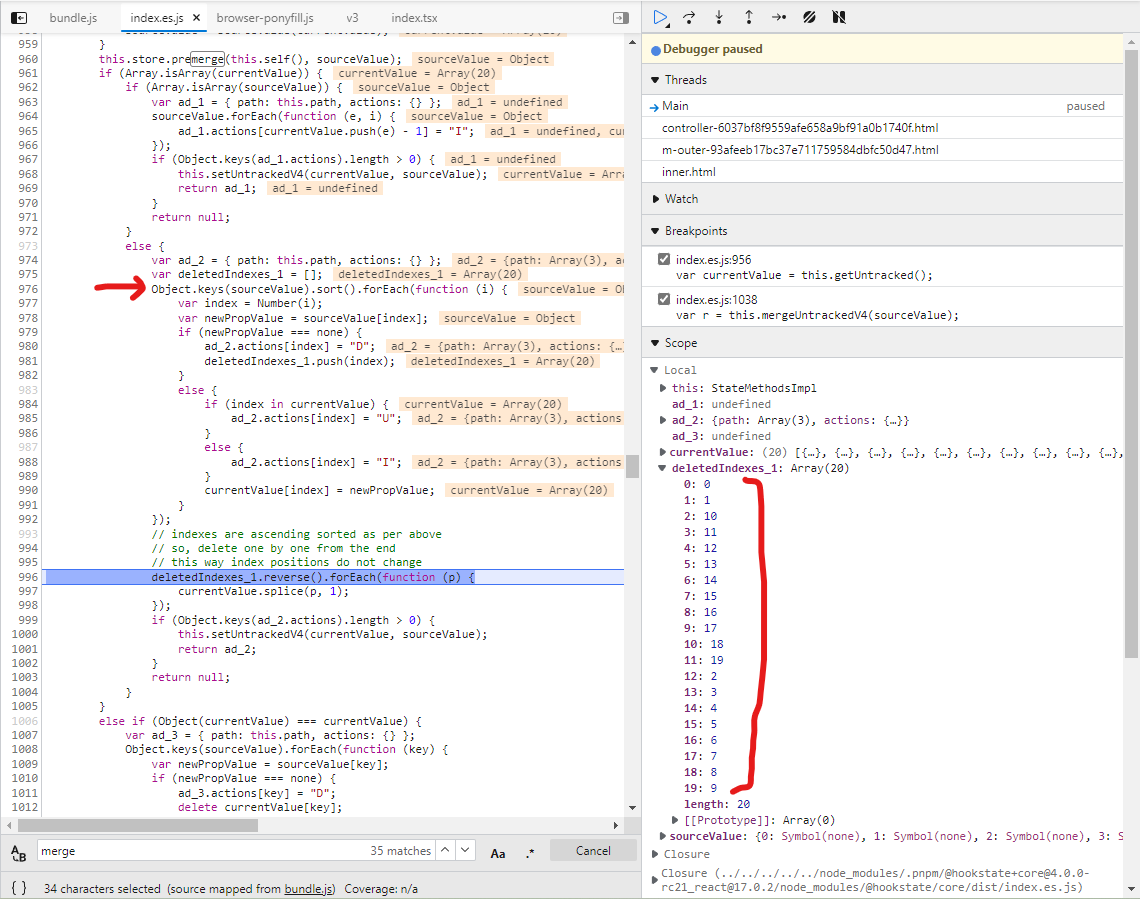Set breakpoint on line number 996
This screenshot has width=1140, height=899.
tap(28, 576)
